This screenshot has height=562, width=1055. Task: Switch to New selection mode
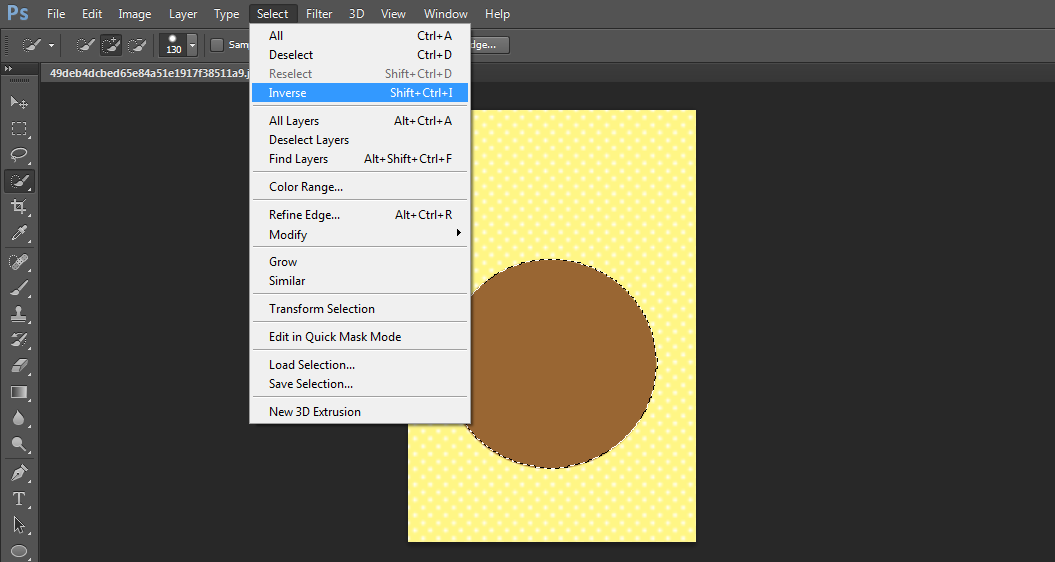(85, 45)
